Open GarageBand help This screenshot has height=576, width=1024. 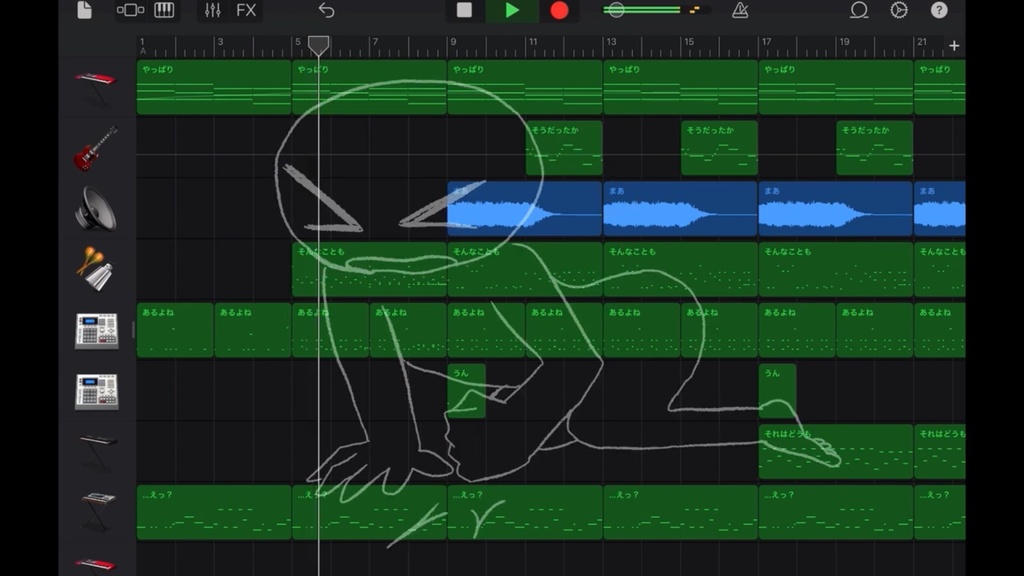[x=937, y=12]
